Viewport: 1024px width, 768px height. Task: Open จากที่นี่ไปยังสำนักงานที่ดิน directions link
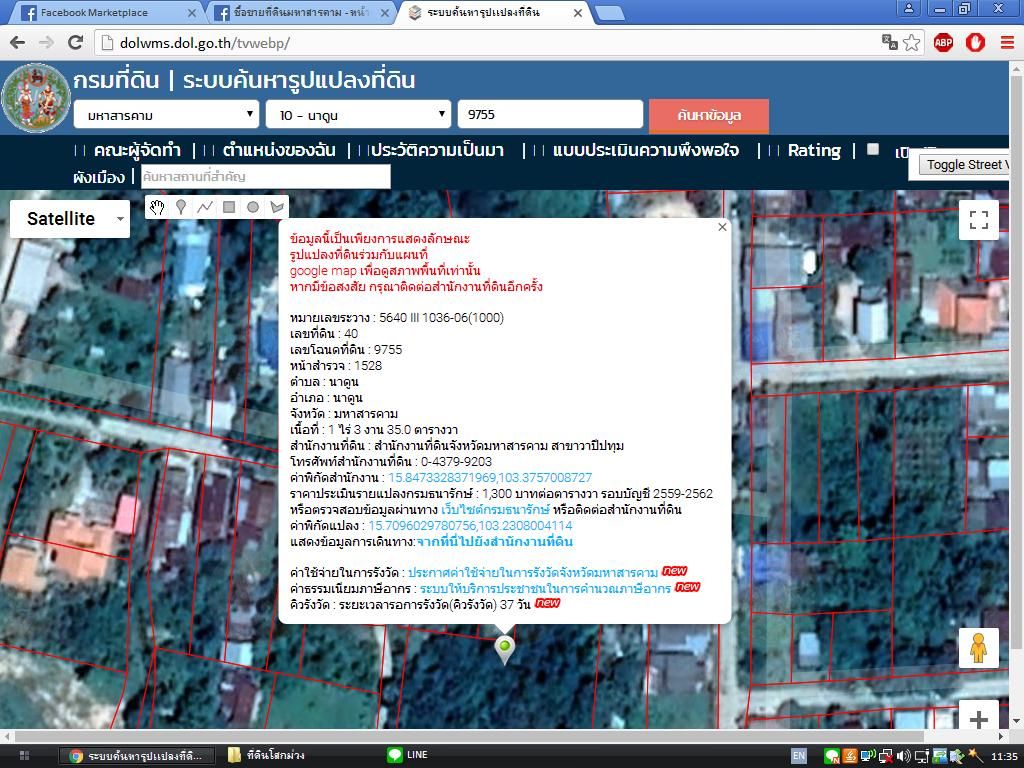click(x=494, y=541)
